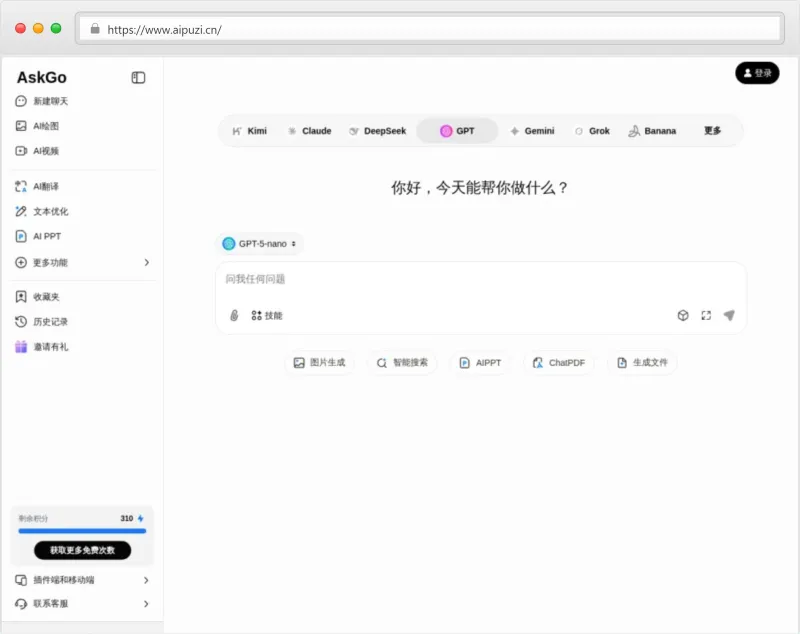The width and height of the screenshot is (800, 634).
Task: Click the 文本优化 pen icon
Action: coord(21,211)
